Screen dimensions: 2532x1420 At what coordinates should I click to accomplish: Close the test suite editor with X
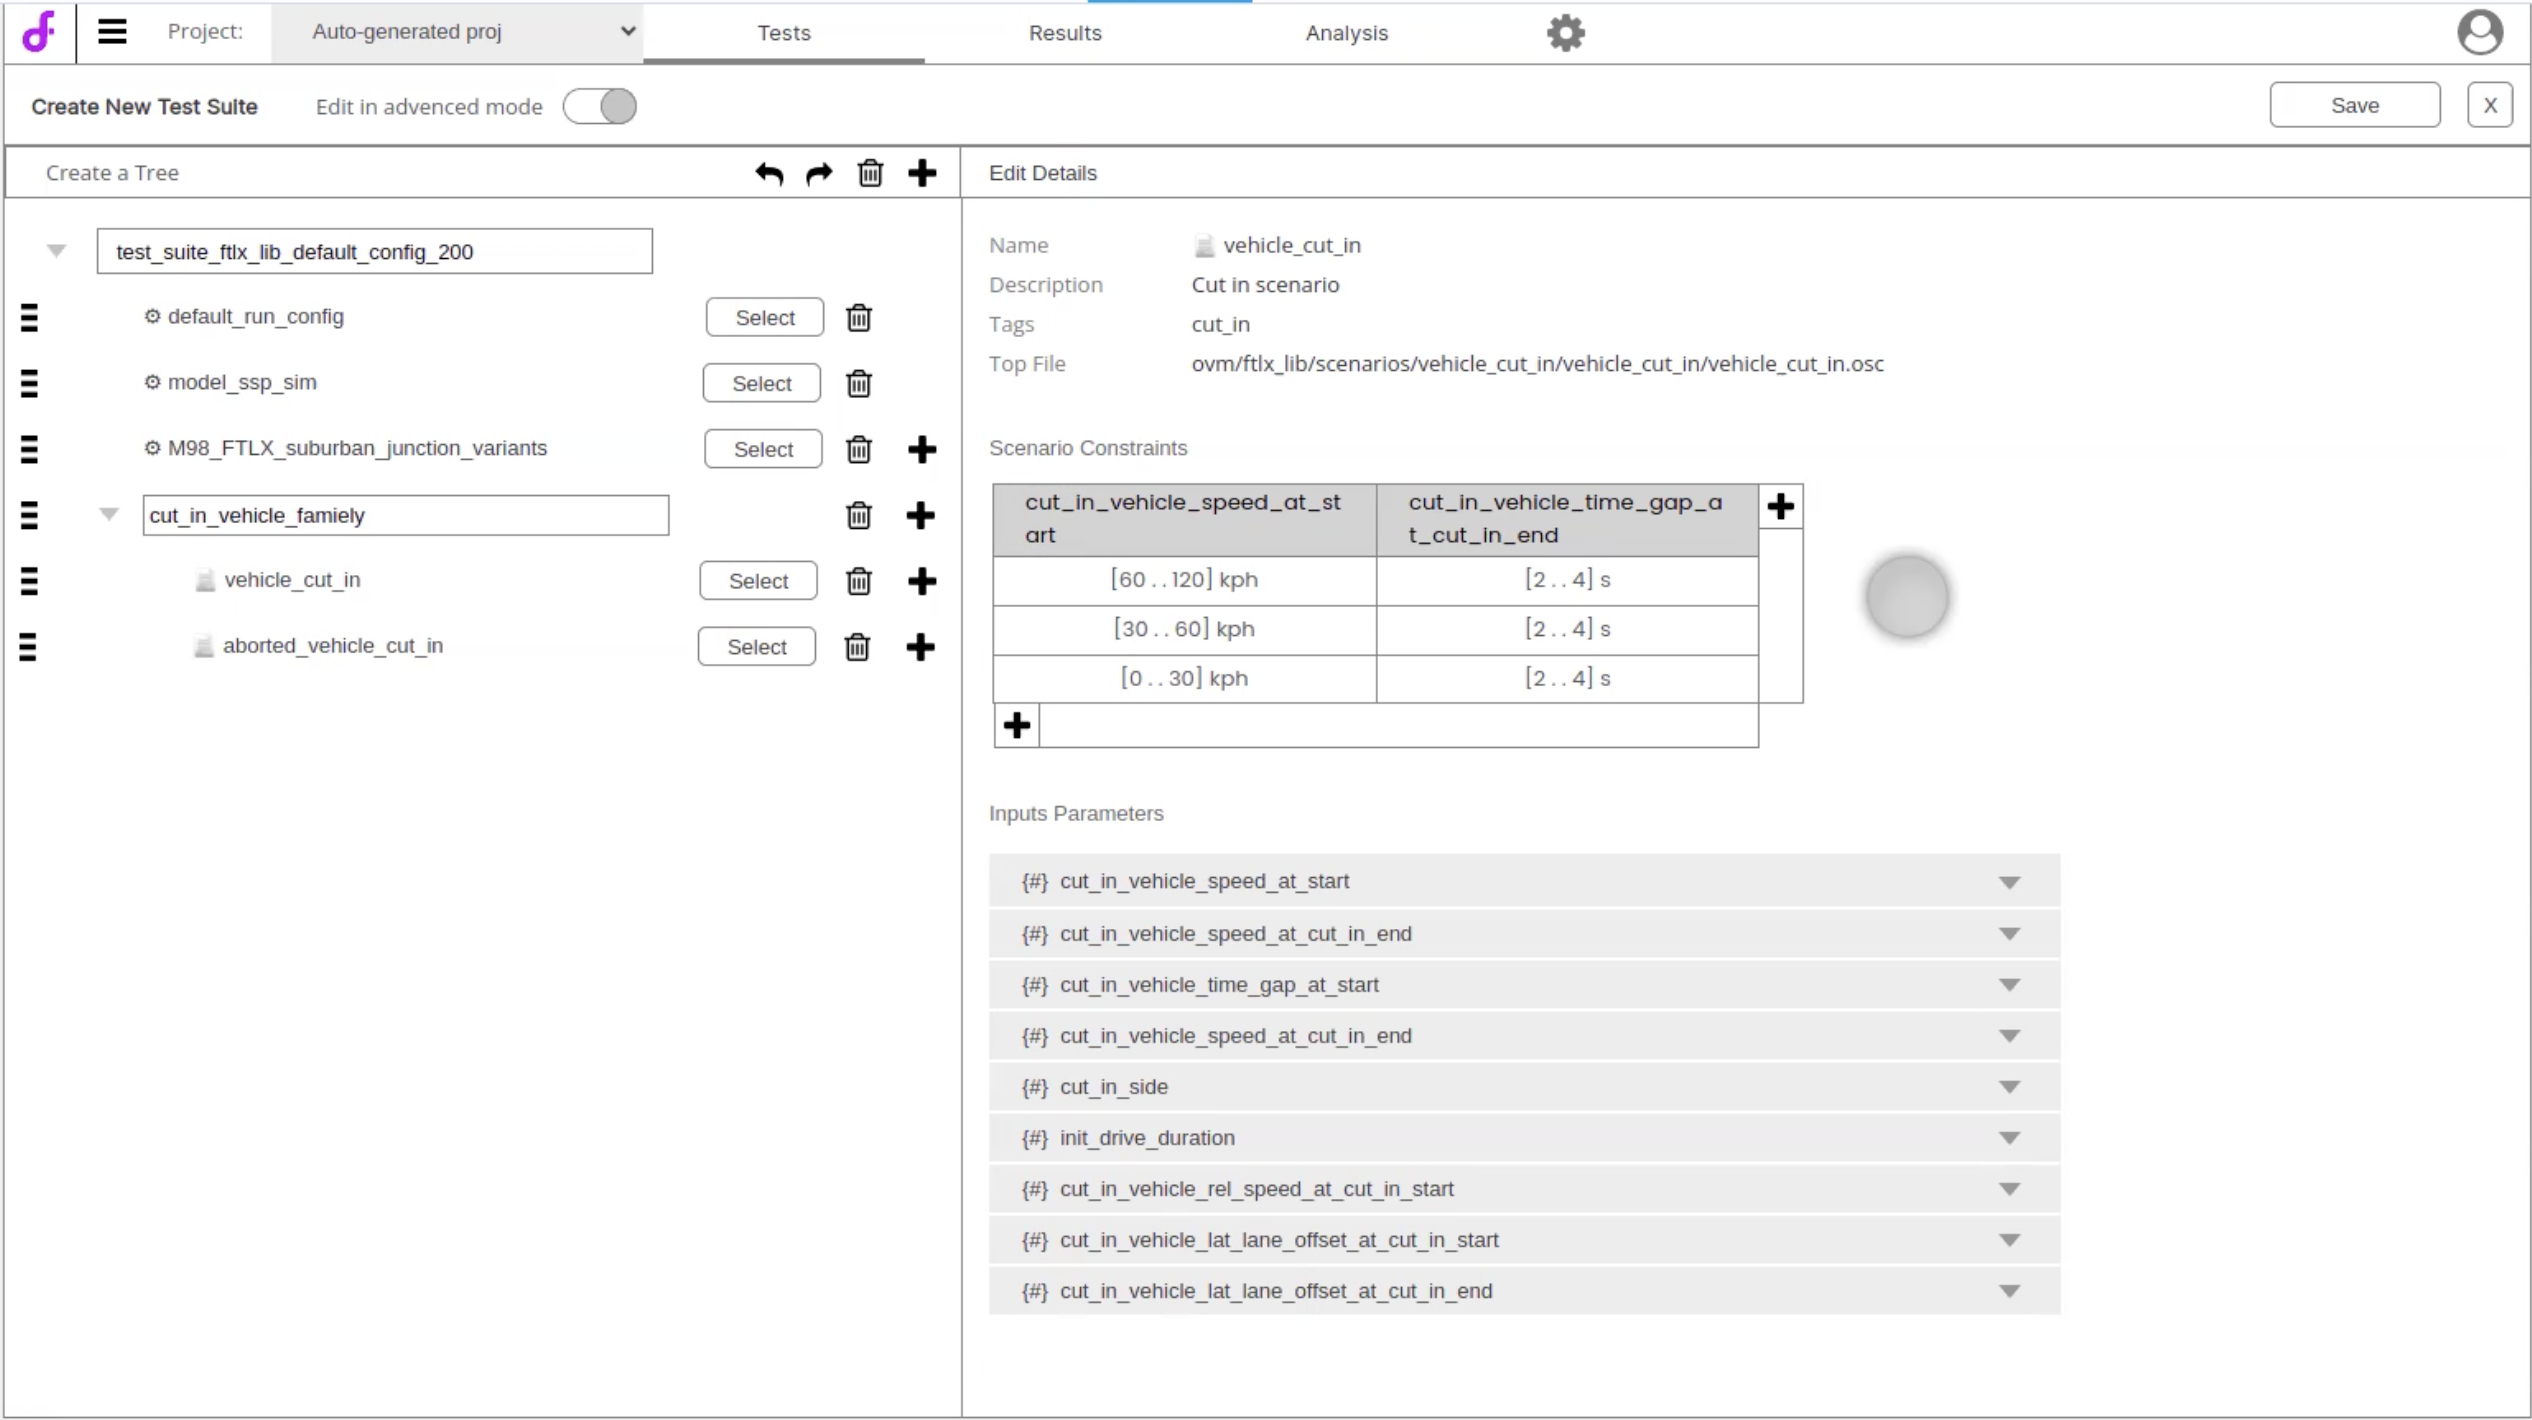[2489, 105]
